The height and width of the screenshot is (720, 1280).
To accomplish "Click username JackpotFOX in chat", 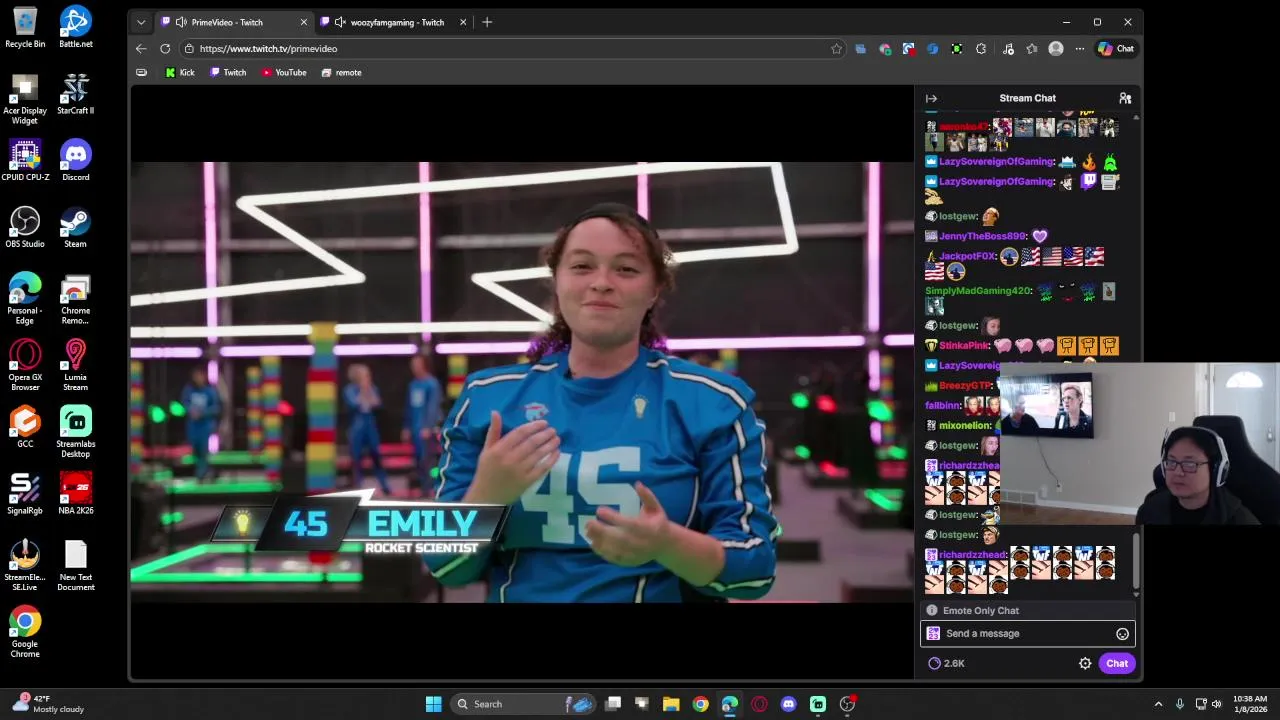I will pos(968,256).
